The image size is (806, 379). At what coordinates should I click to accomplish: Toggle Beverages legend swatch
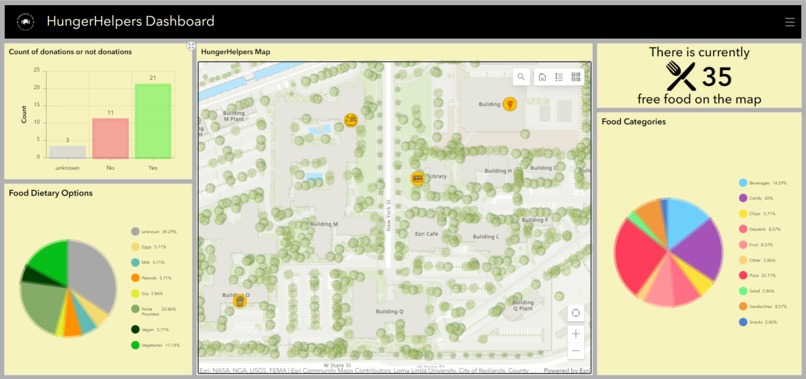click(x=743, y=183)
